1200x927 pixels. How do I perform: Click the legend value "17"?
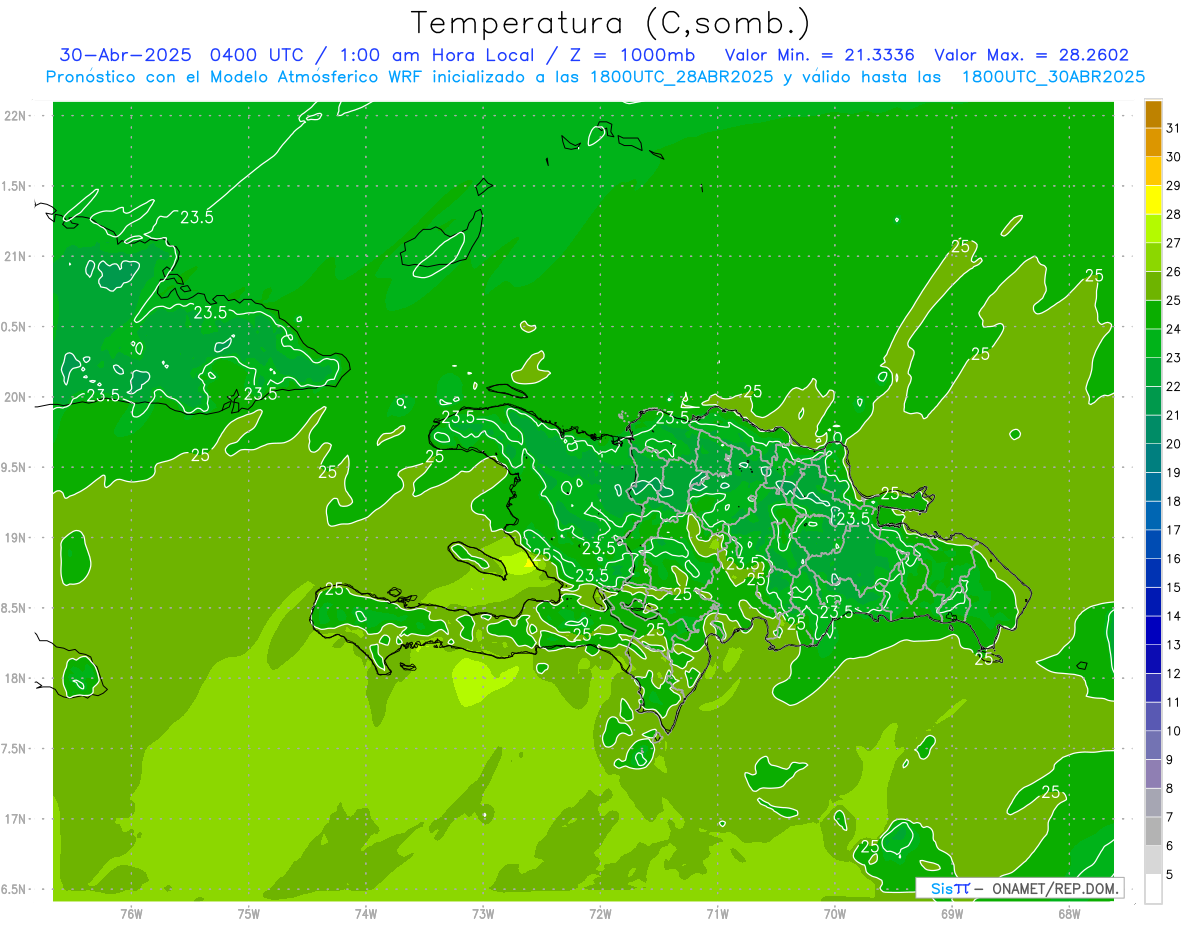tap(1173, 530)
